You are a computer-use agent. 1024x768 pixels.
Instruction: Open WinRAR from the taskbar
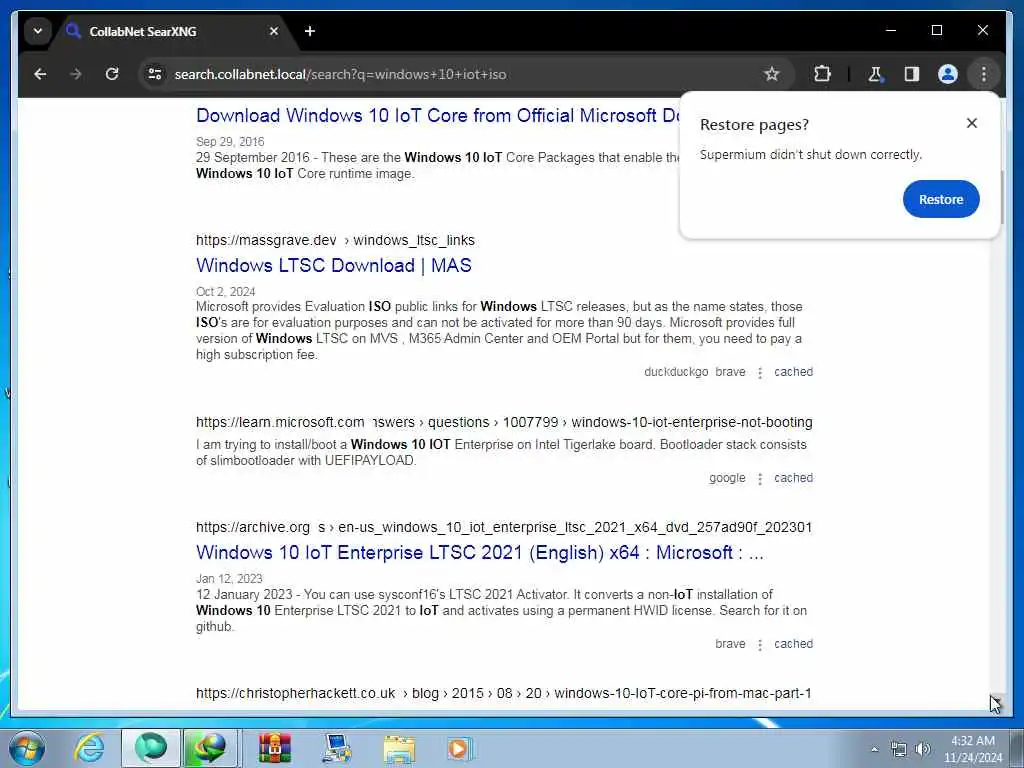point(274,748)
